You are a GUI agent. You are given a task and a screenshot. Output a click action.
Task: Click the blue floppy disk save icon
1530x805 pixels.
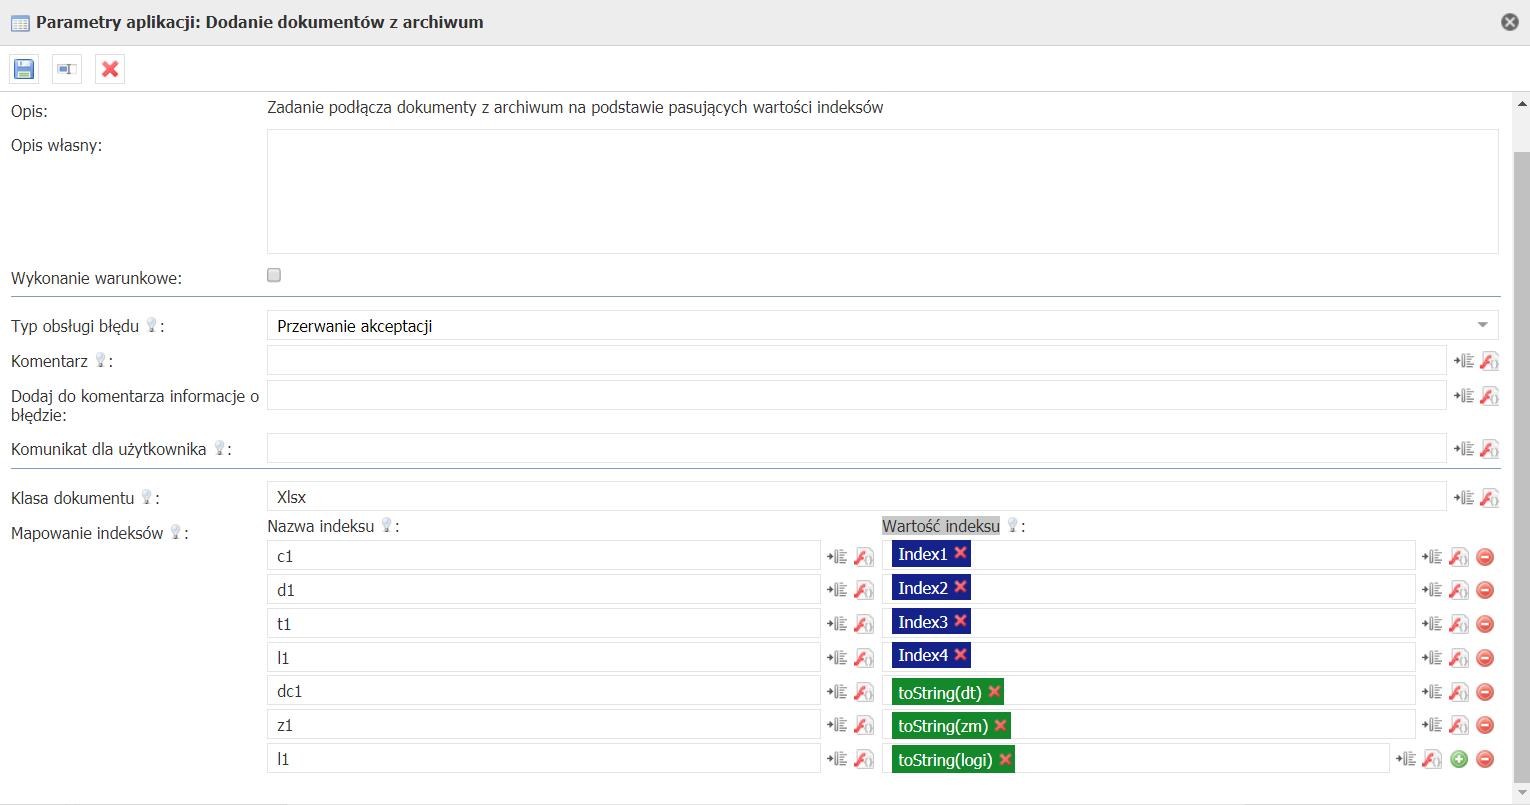[24, 69]
